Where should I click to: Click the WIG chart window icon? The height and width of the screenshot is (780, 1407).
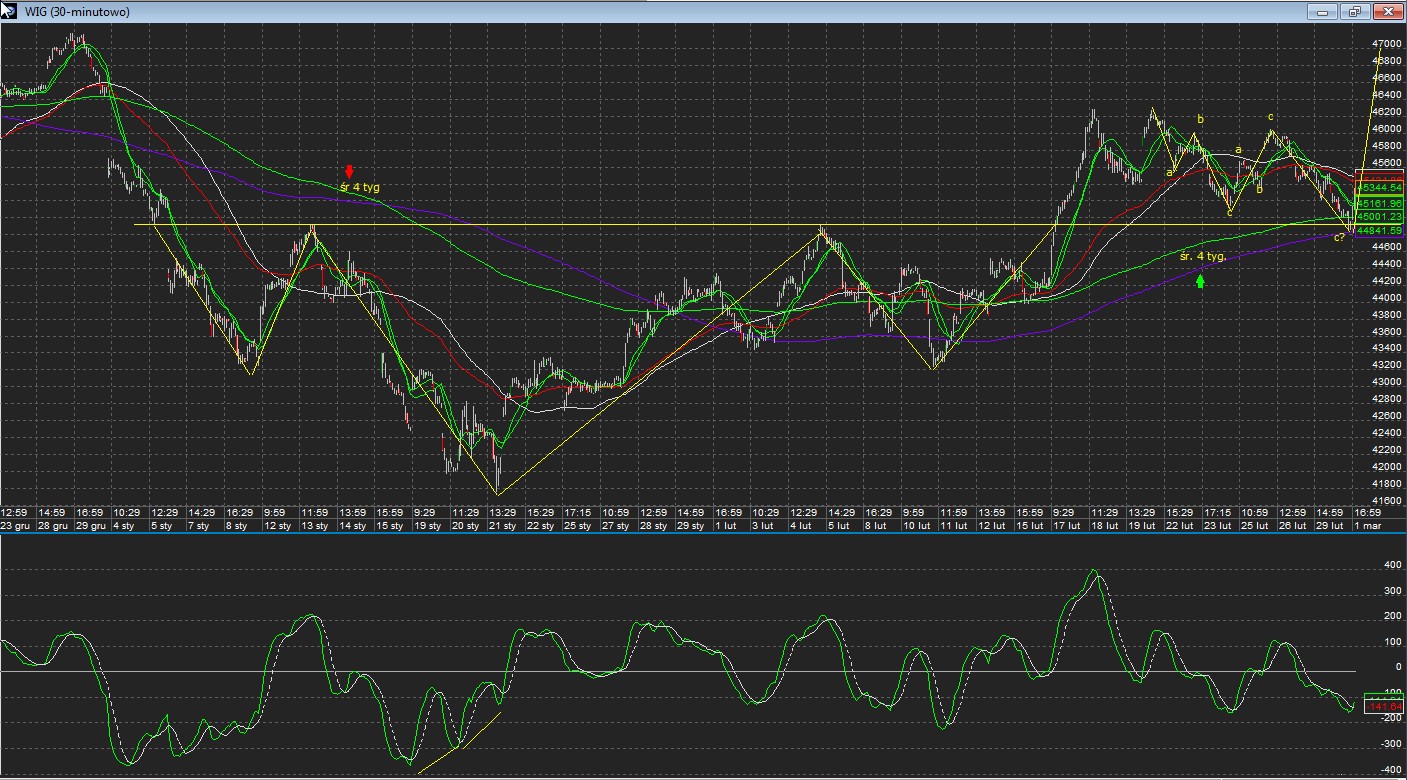(x=11, y=12)
